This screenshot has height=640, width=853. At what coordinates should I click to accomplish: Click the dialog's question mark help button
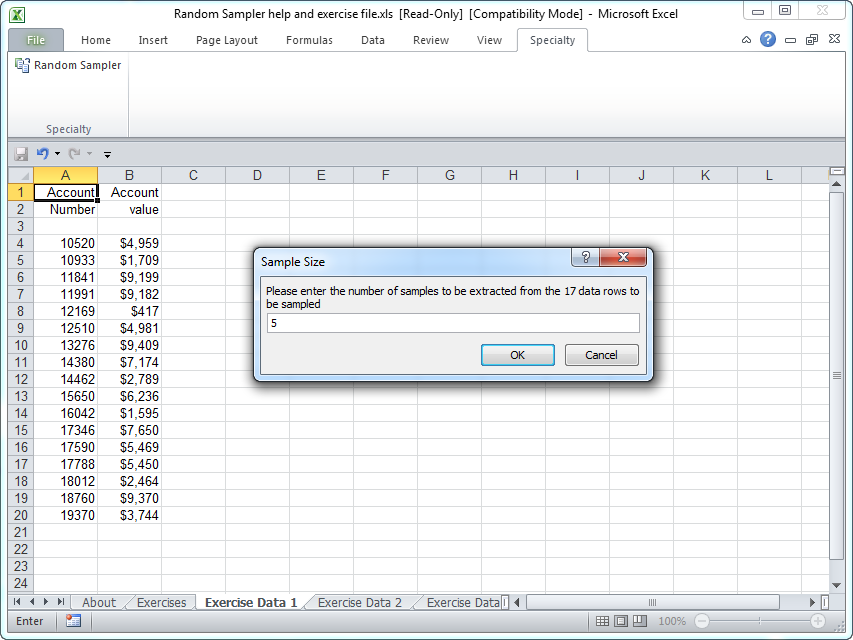[x=586, y=258]
